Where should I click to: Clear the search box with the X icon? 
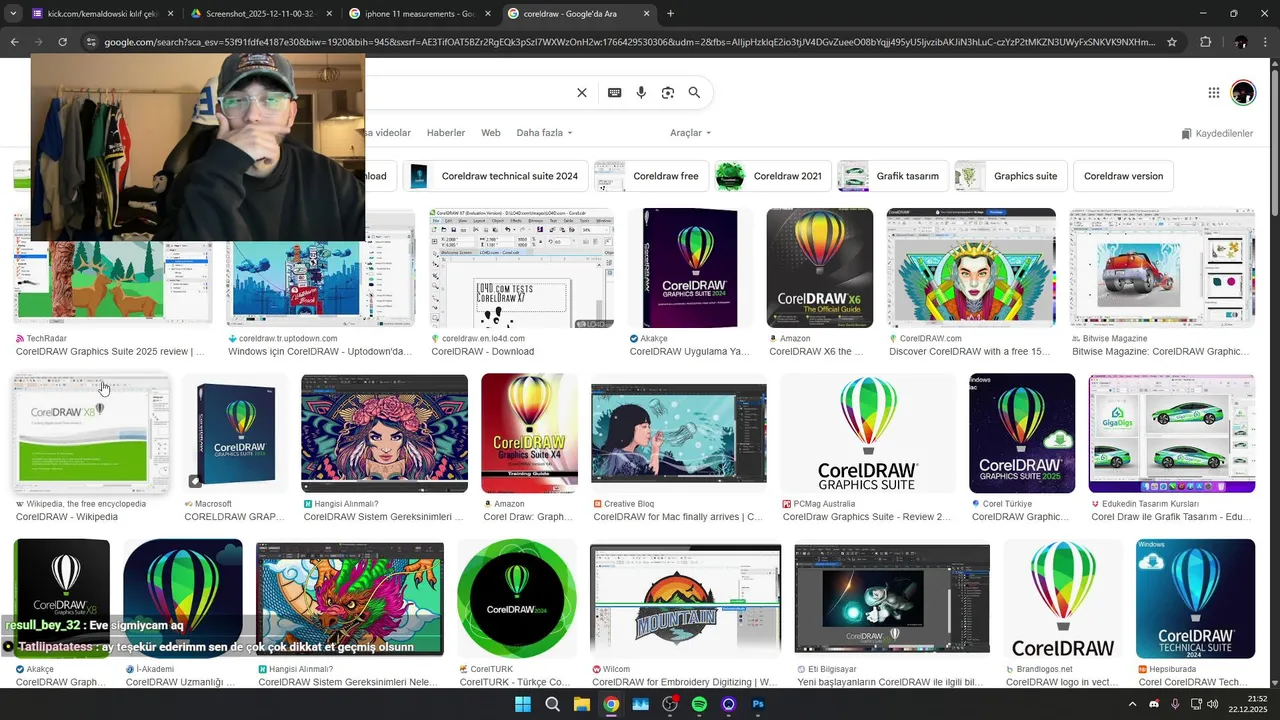point(582,93)
